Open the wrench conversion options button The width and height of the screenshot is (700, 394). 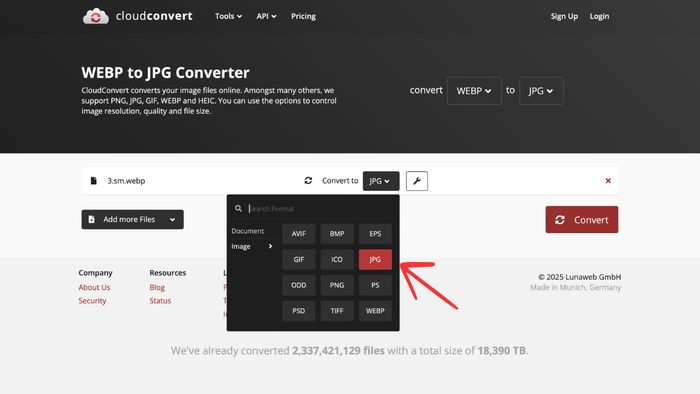(x=417, y=181)
